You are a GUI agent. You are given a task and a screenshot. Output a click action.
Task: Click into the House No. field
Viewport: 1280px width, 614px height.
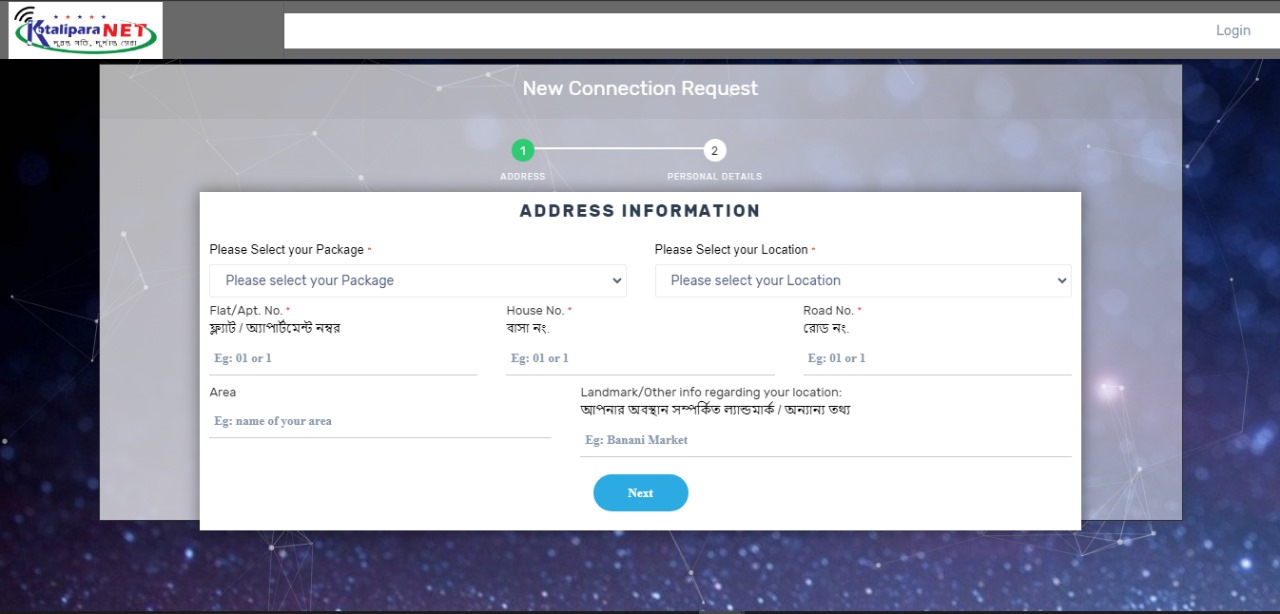640,358
